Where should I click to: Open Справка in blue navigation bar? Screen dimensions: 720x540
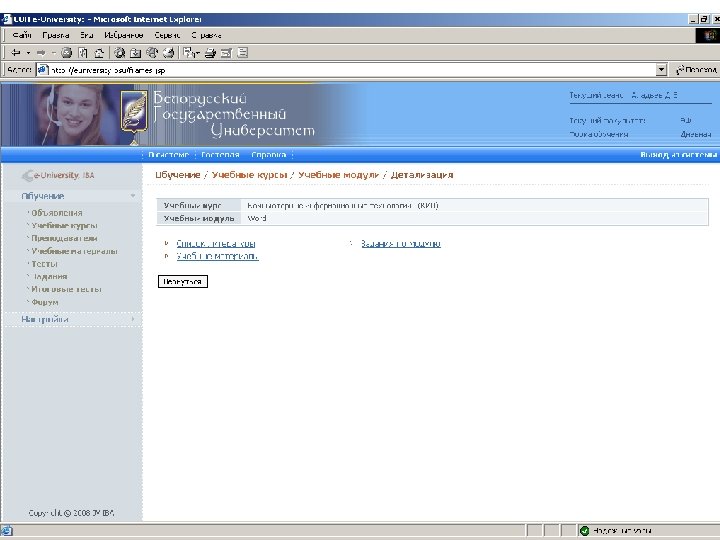(x=269, y=155)
